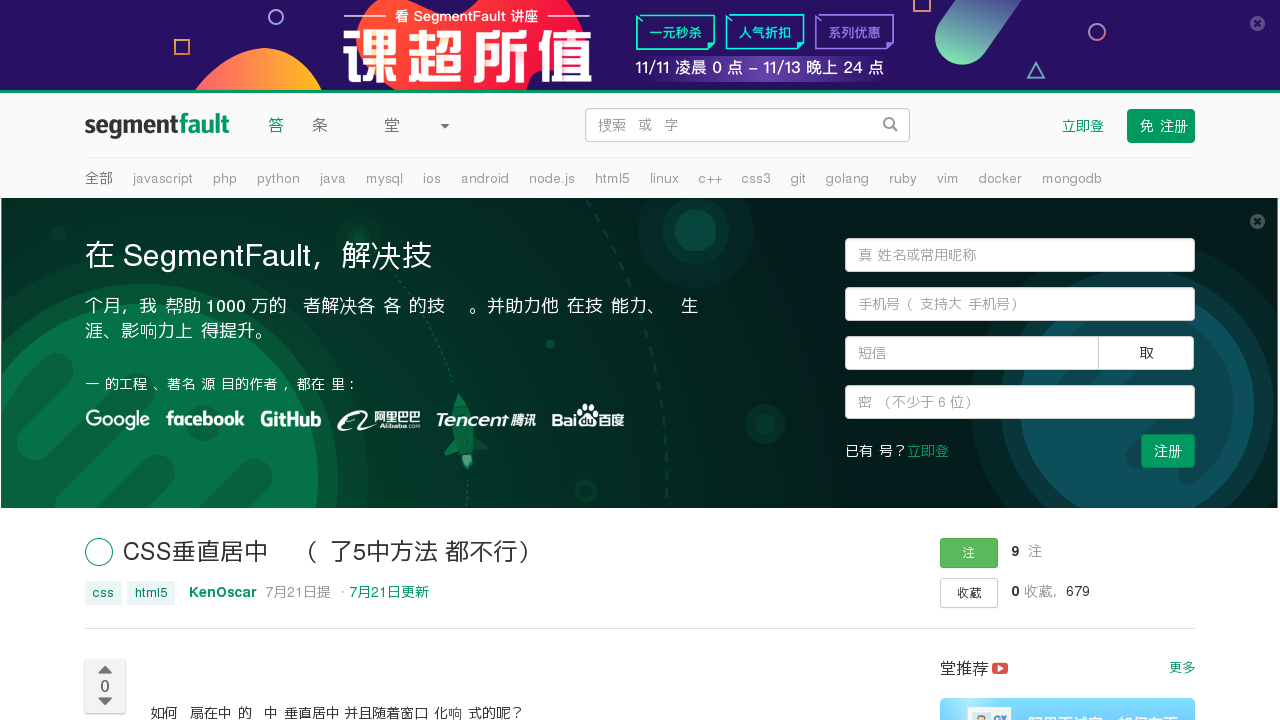Close the green signup banner

pos(1257,221)
